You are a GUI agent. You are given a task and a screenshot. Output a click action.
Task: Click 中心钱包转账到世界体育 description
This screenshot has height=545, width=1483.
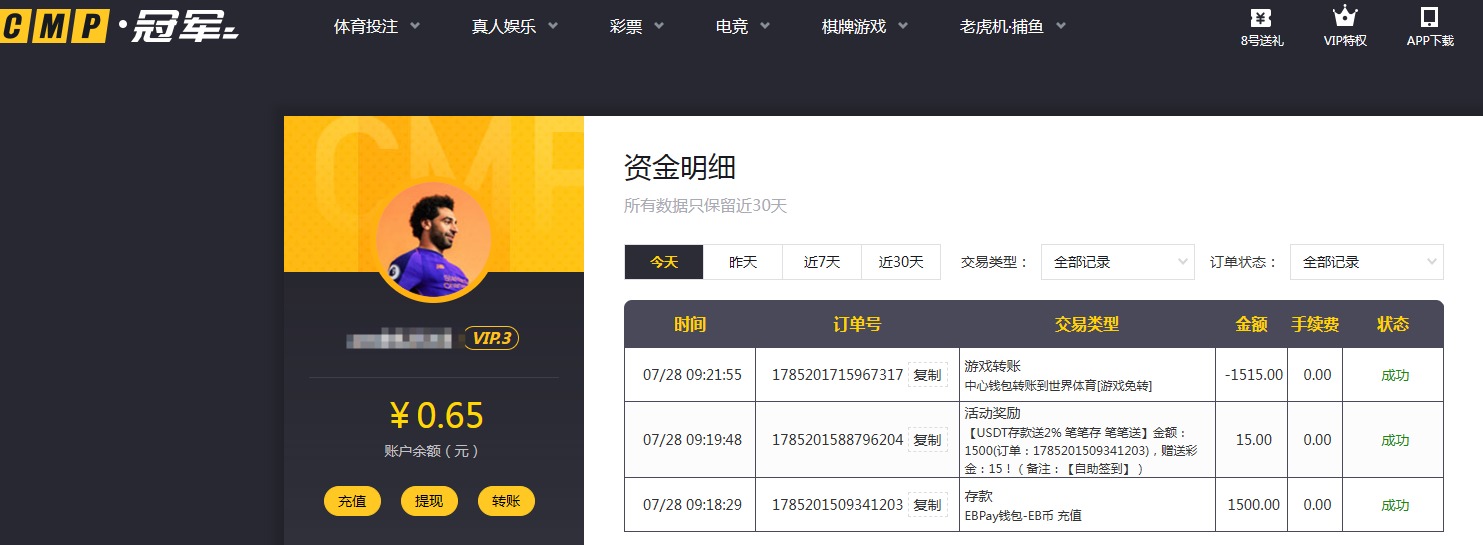[x=1058, y=385]
